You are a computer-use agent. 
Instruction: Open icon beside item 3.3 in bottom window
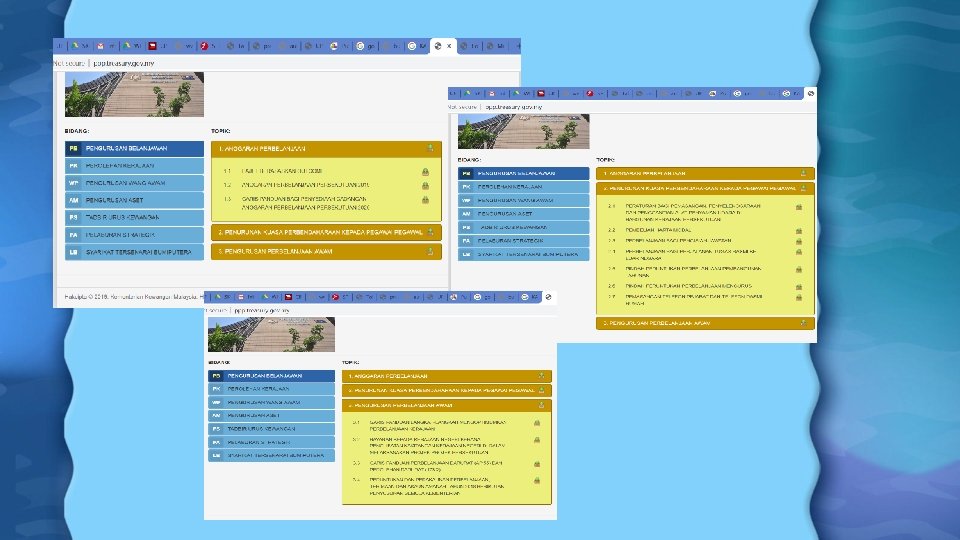coord(536,464)
